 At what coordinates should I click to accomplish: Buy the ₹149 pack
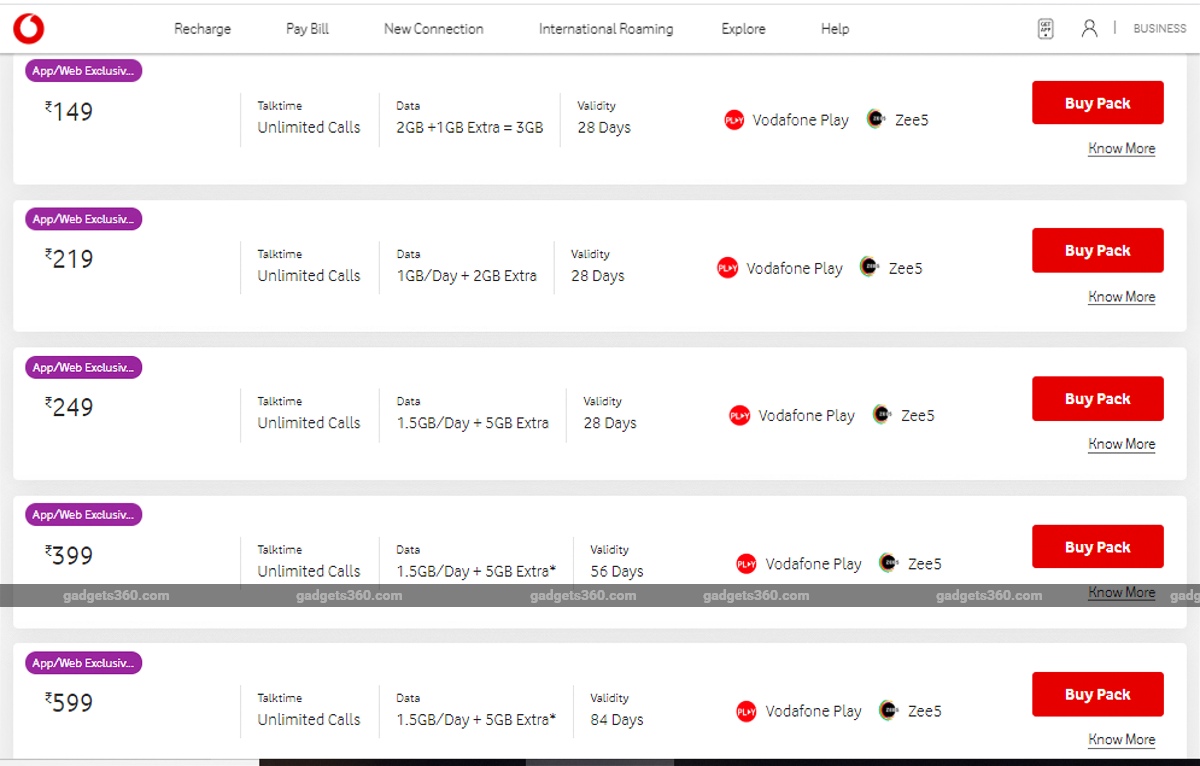(x=1097, y=102)
